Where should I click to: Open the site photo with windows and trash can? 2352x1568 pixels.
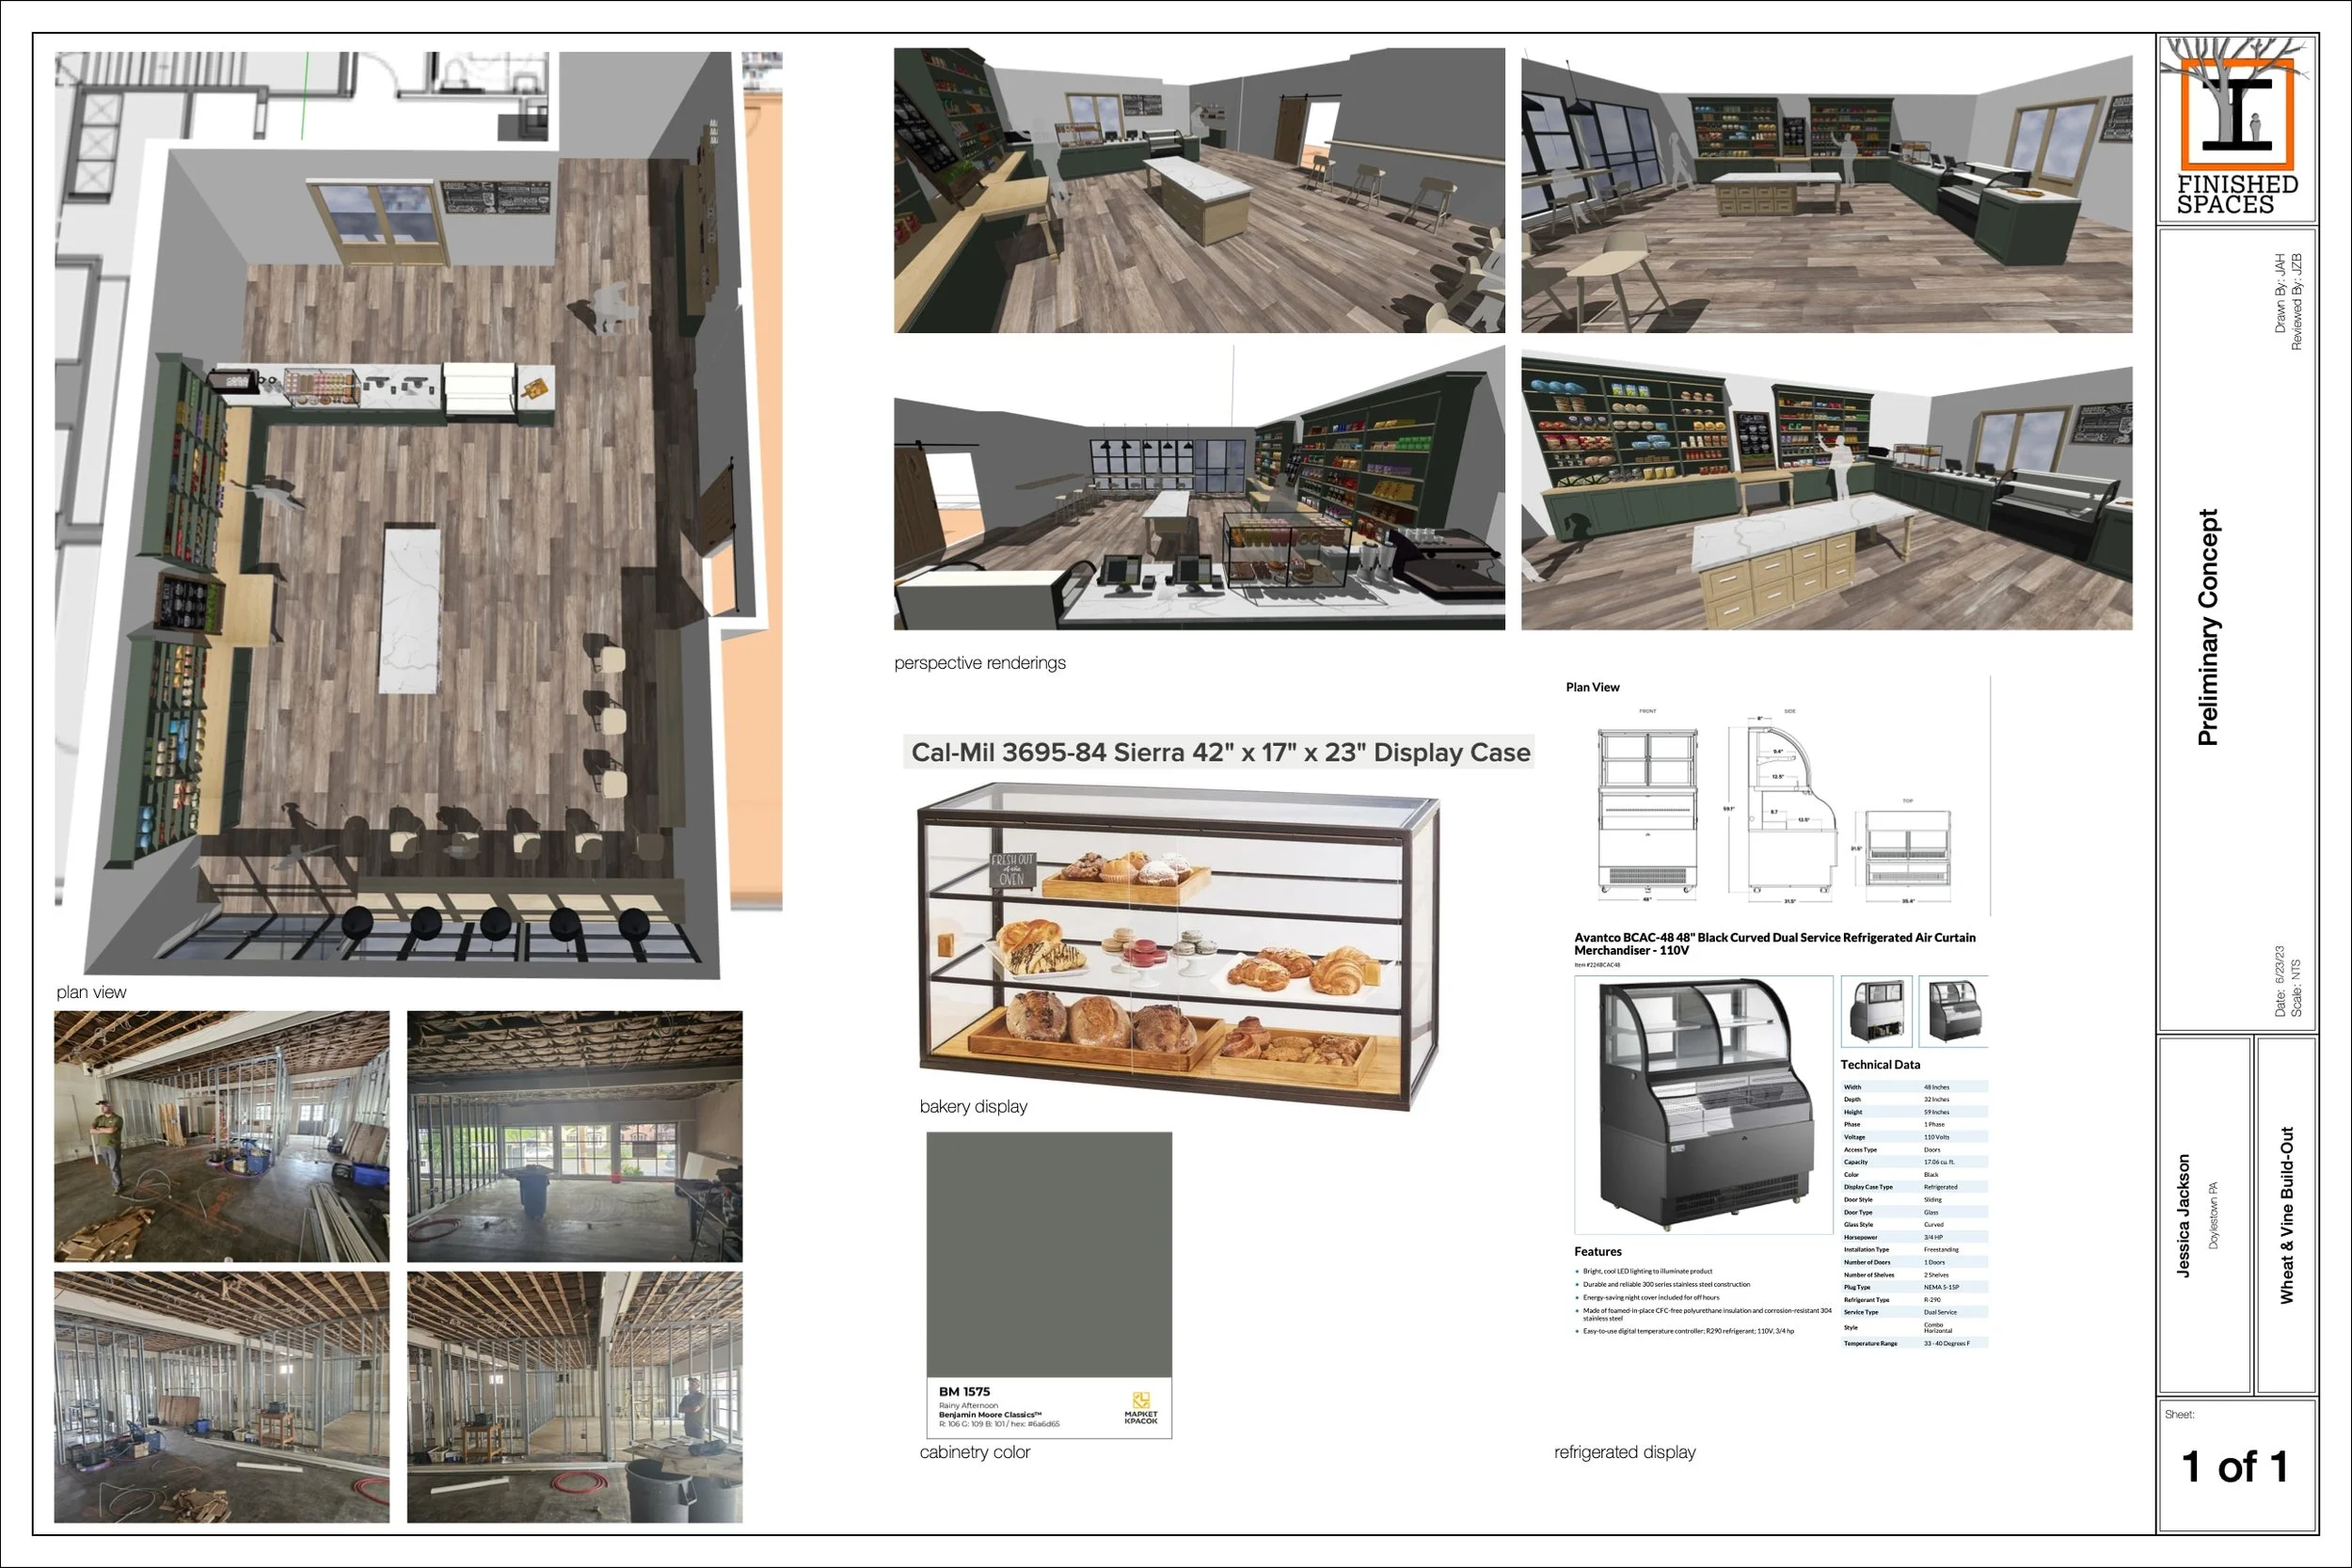click(x=574, y=1136)
